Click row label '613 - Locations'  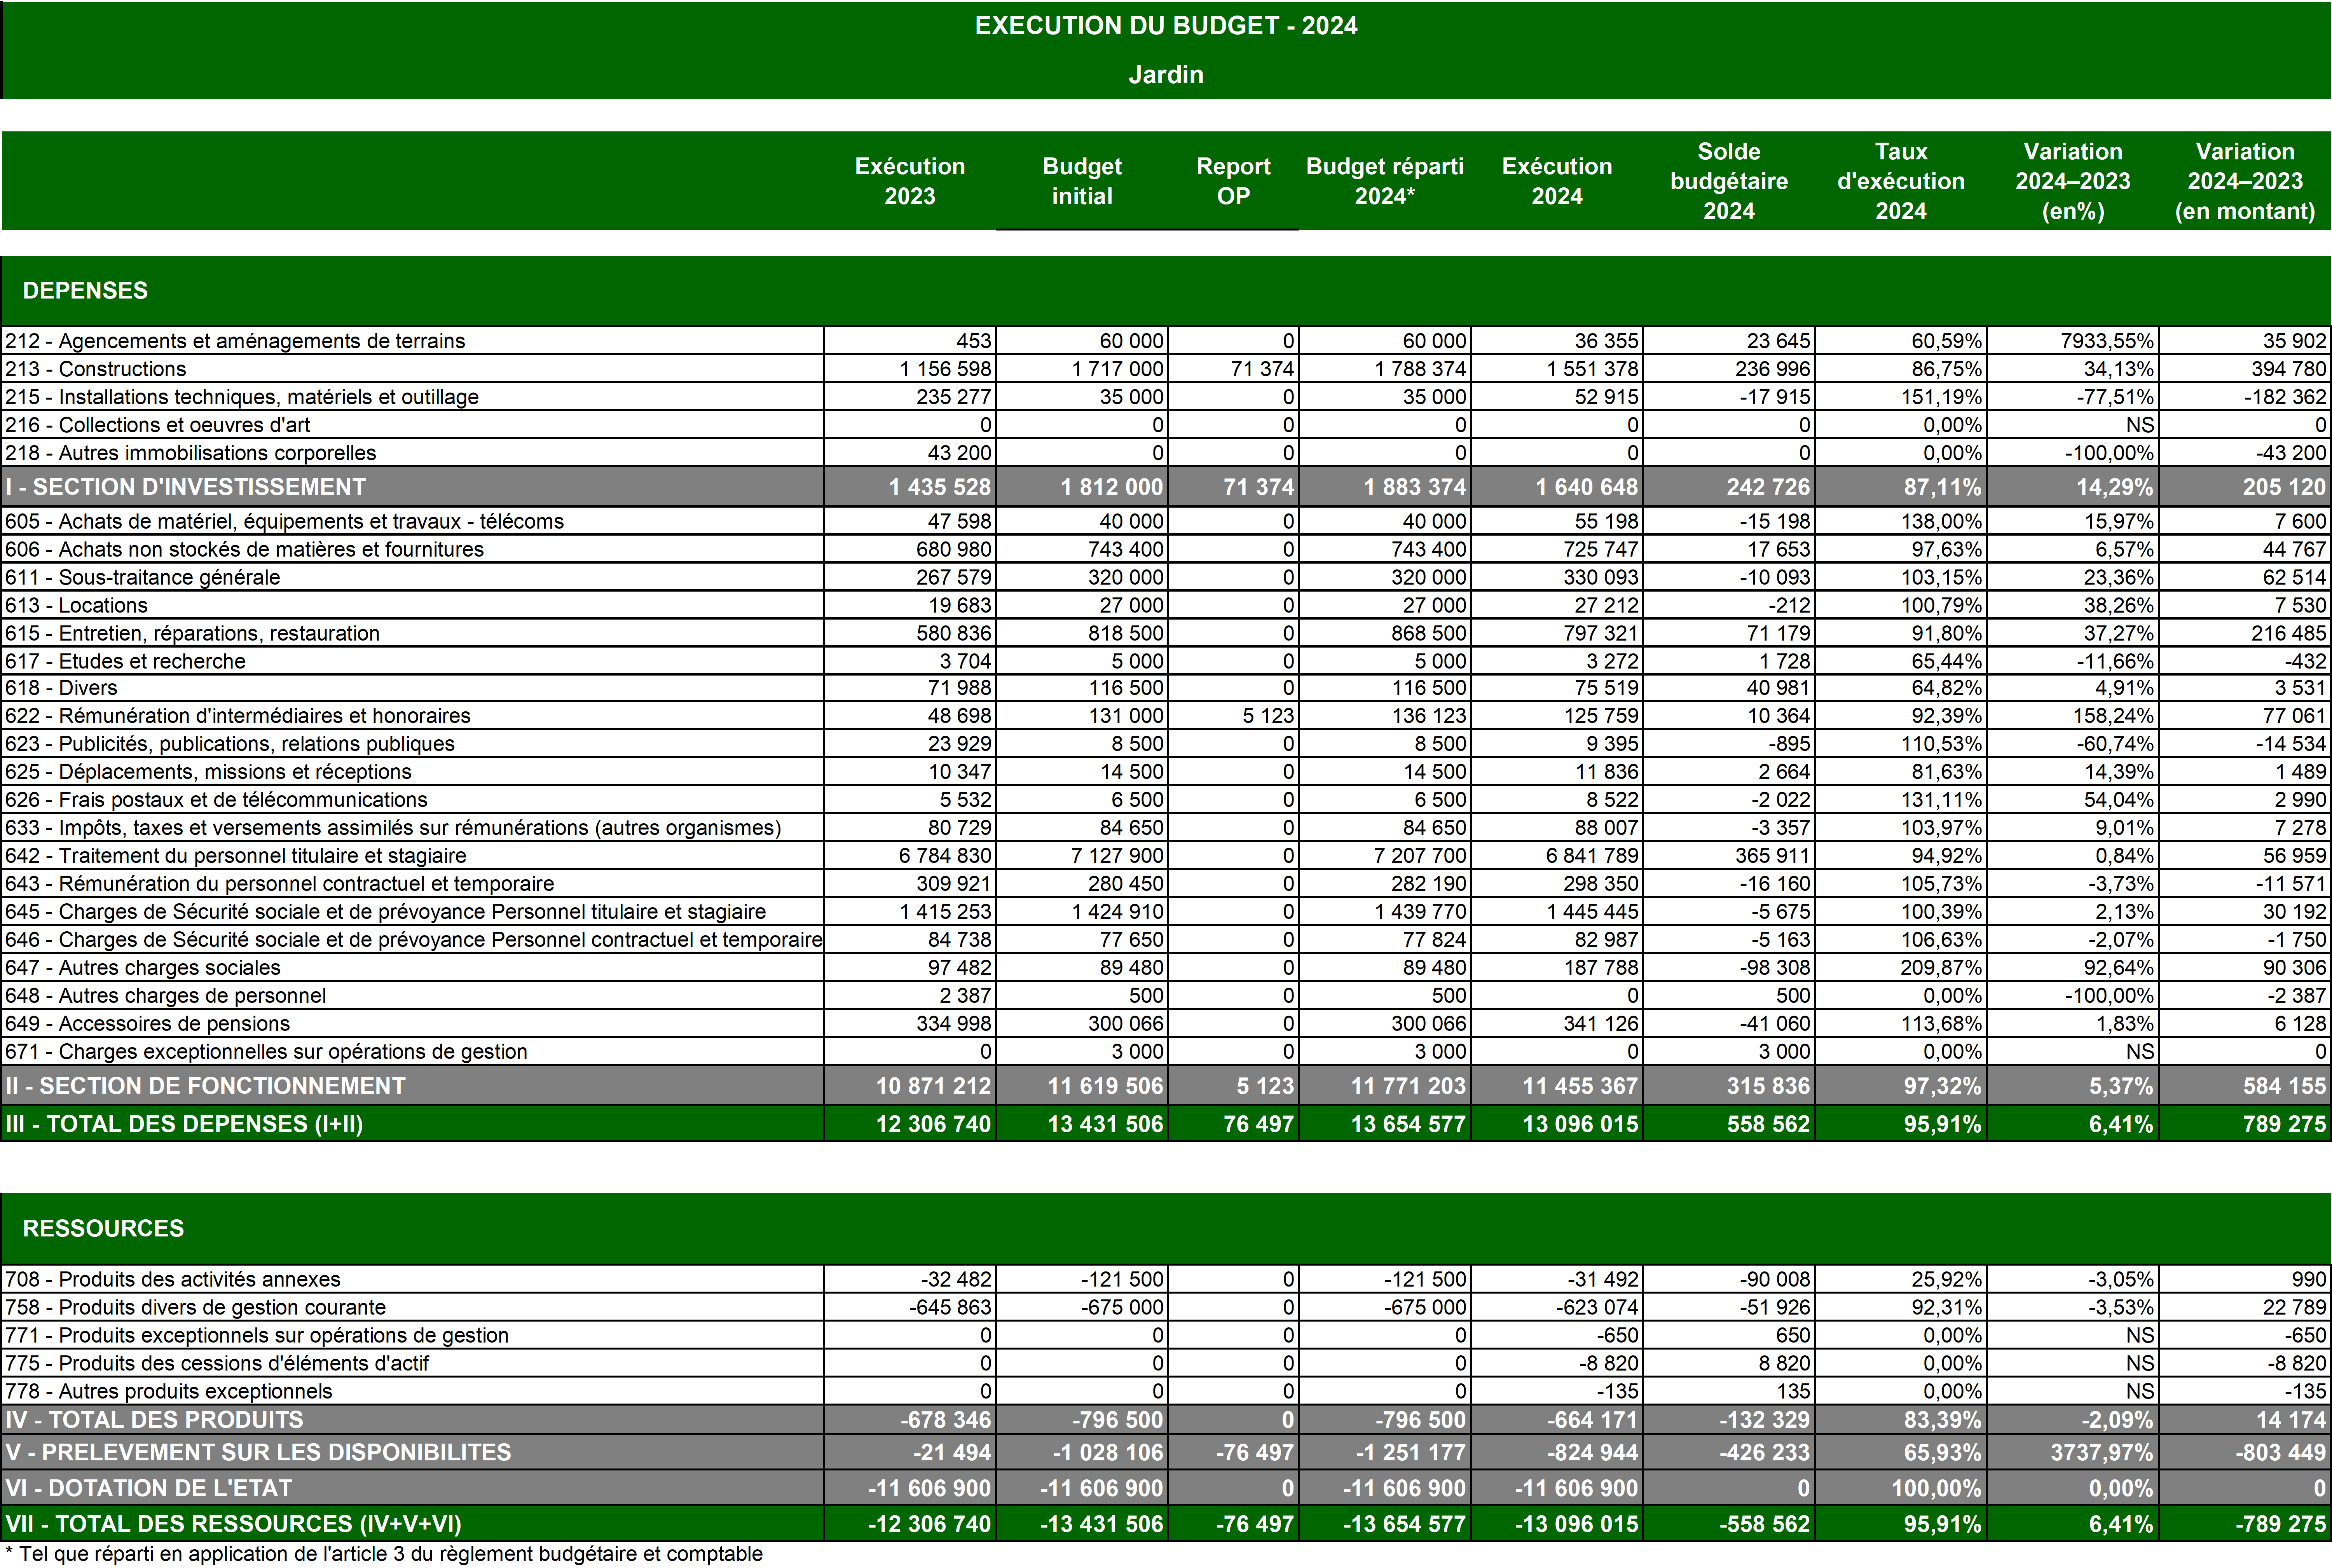click(76, 605)
